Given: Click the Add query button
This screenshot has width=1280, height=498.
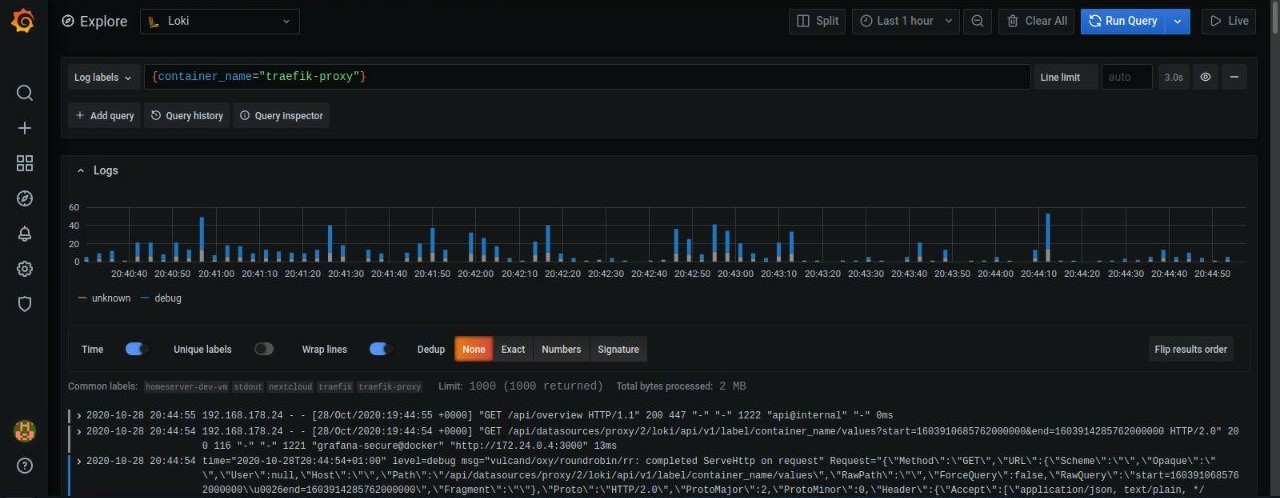Looking at the screenshot, I should (105, 116).
